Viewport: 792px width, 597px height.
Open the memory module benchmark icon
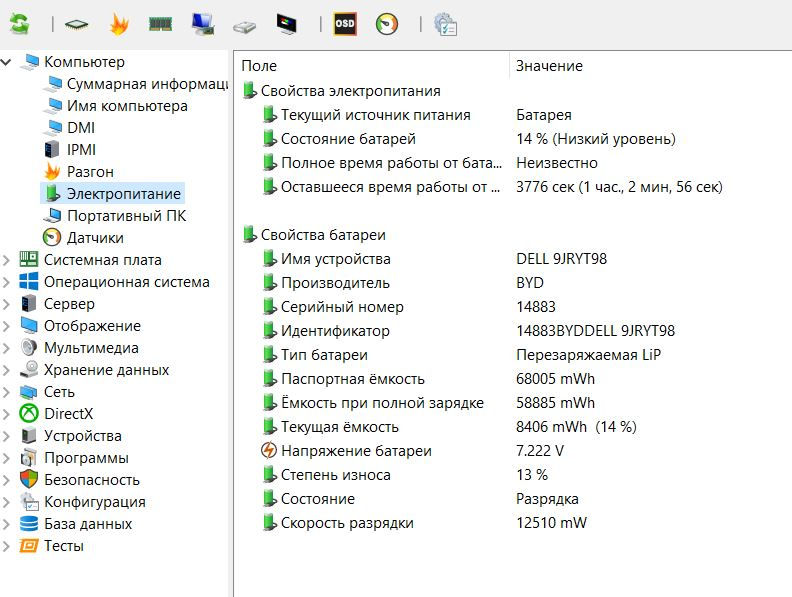tap(160, 24)
